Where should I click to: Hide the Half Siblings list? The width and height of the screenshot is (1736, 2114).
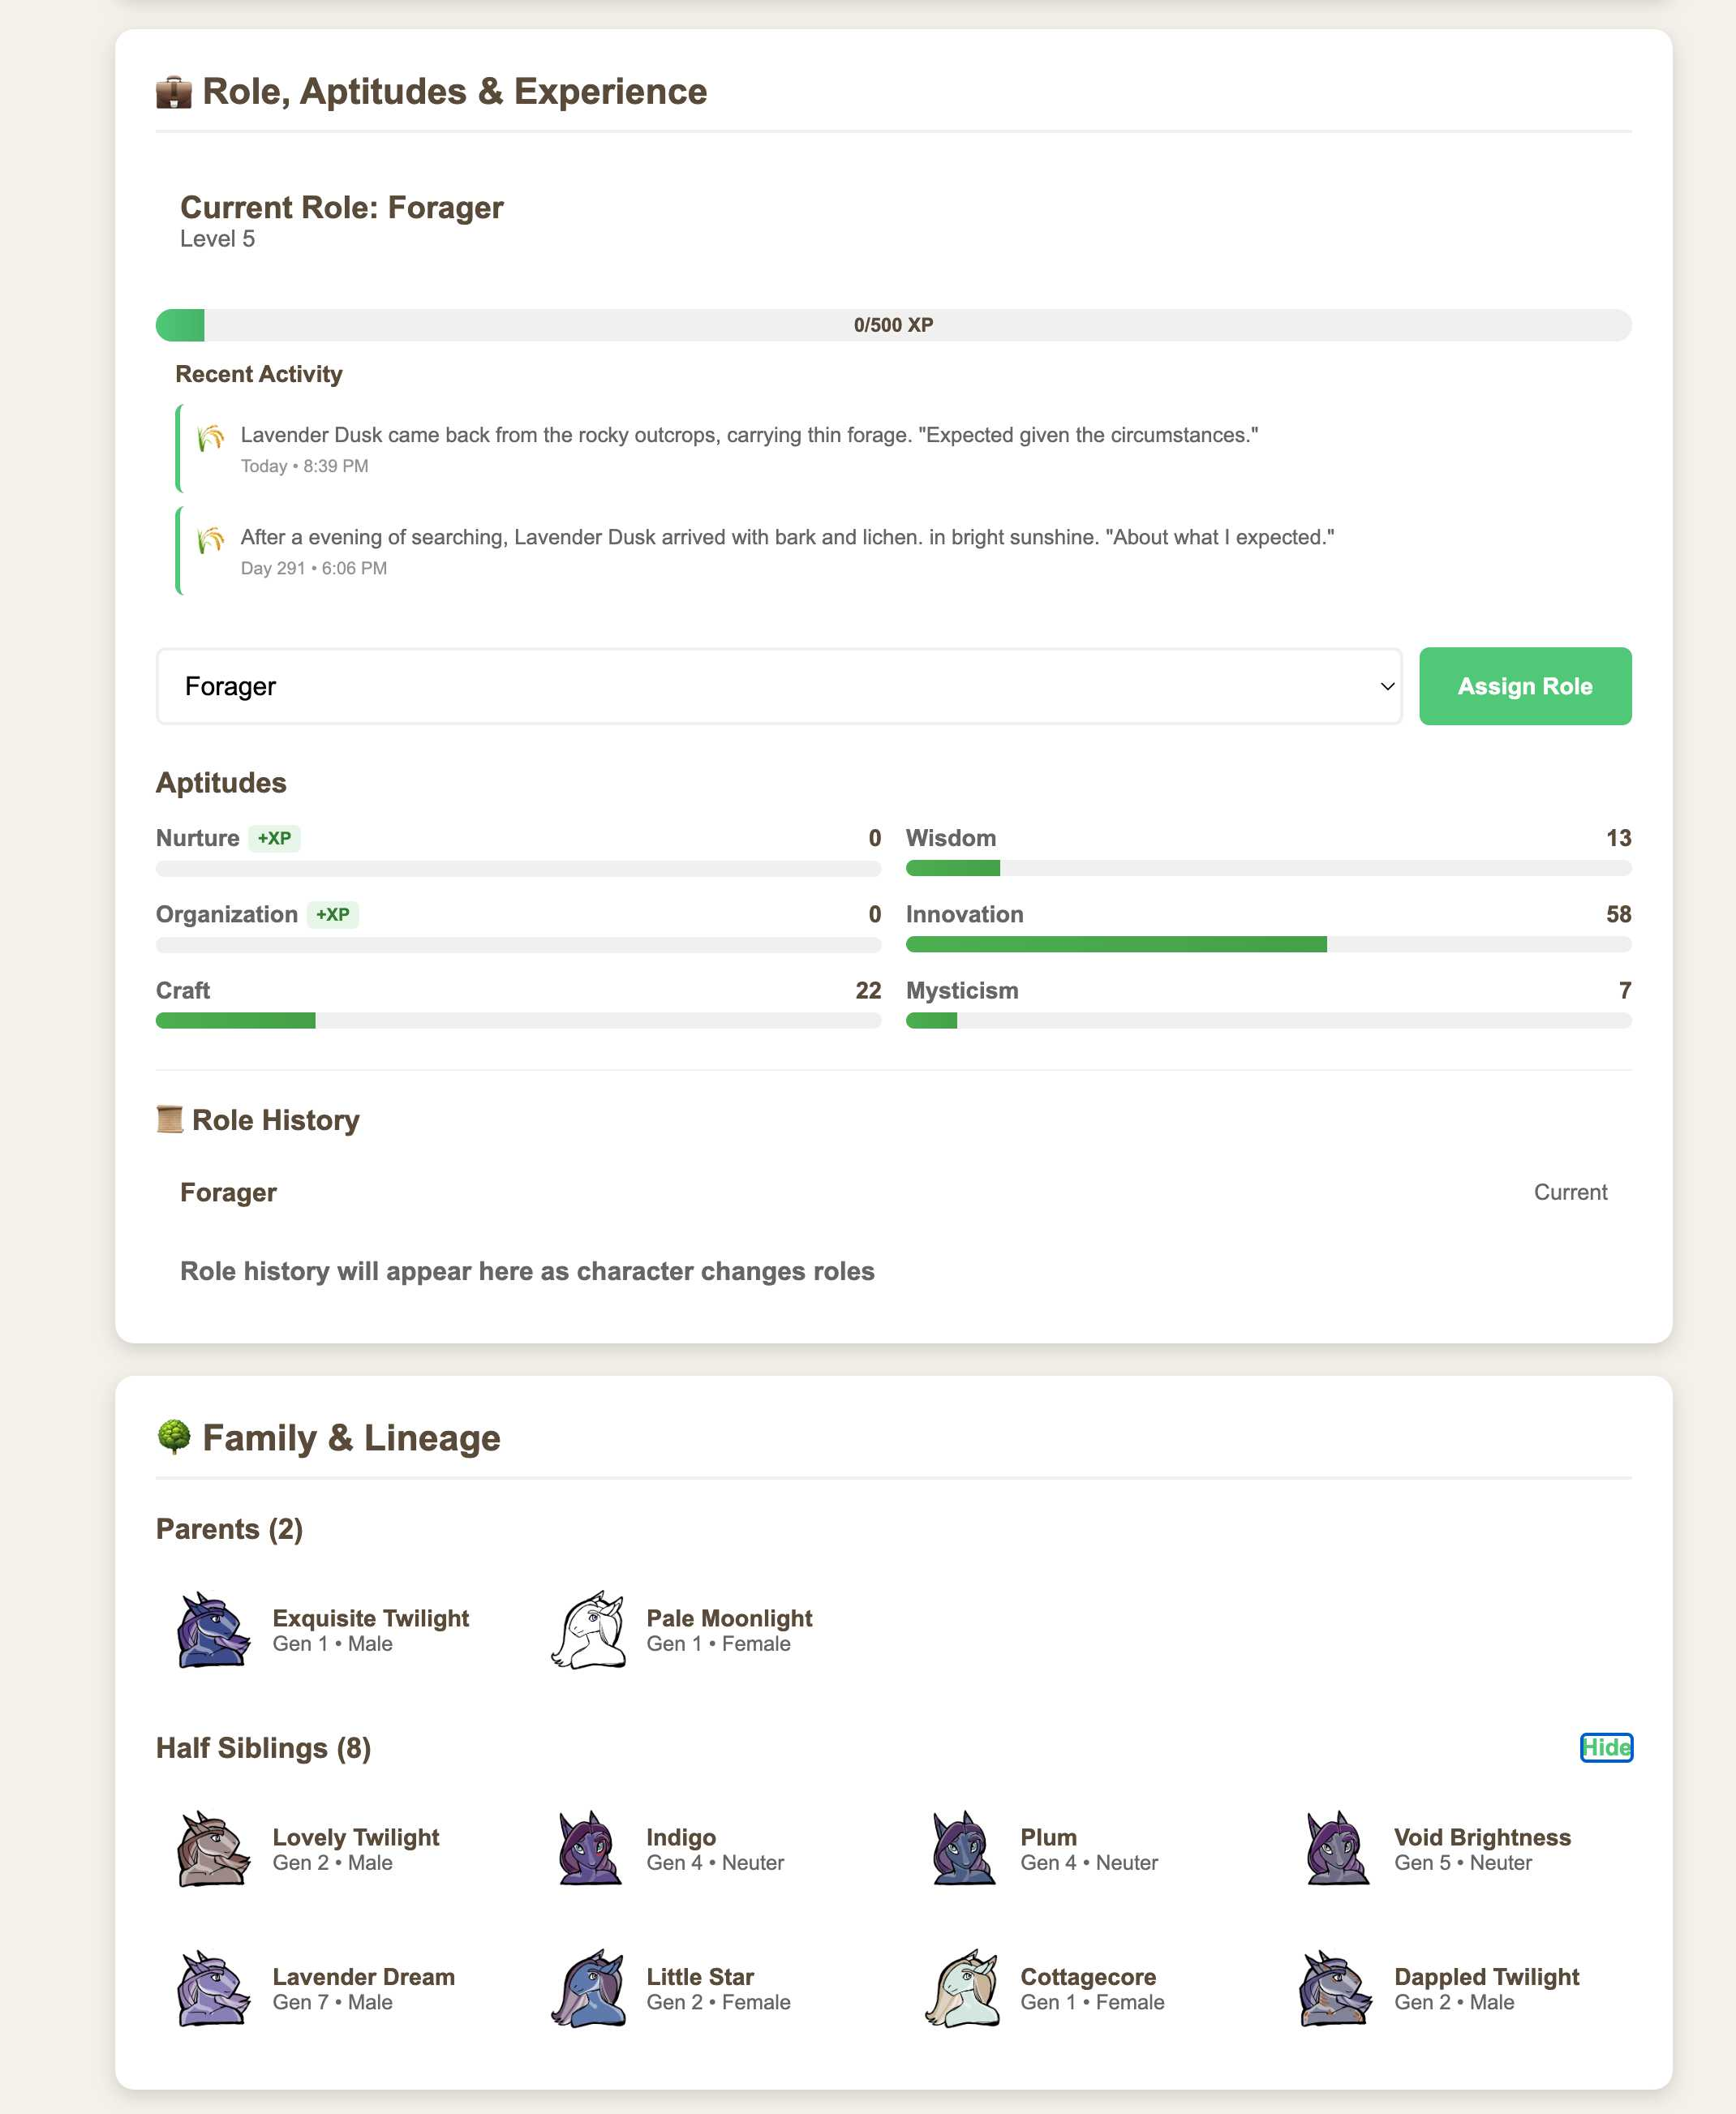tap(1605, 1747)
